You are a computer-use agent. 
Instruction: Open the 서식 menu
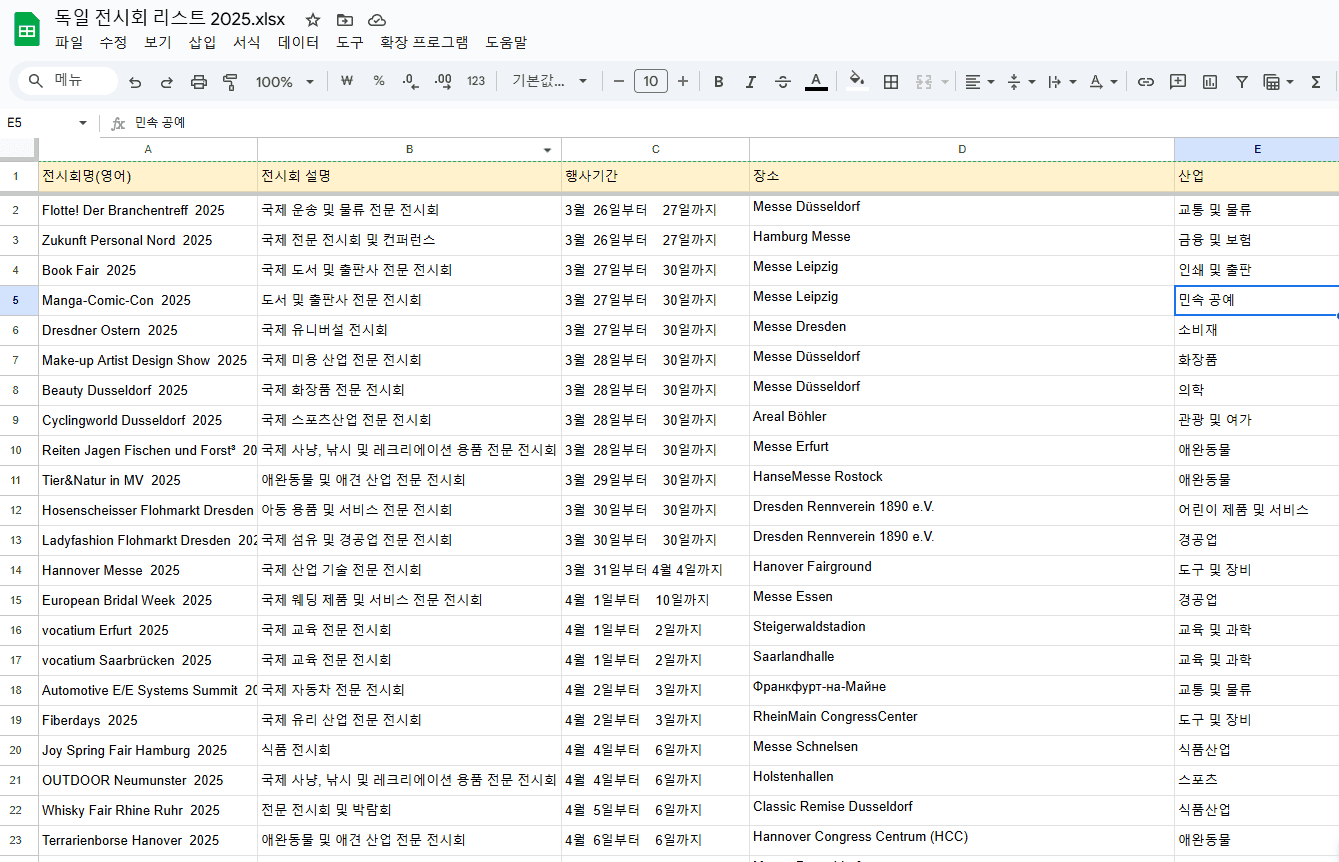[246, 42]
